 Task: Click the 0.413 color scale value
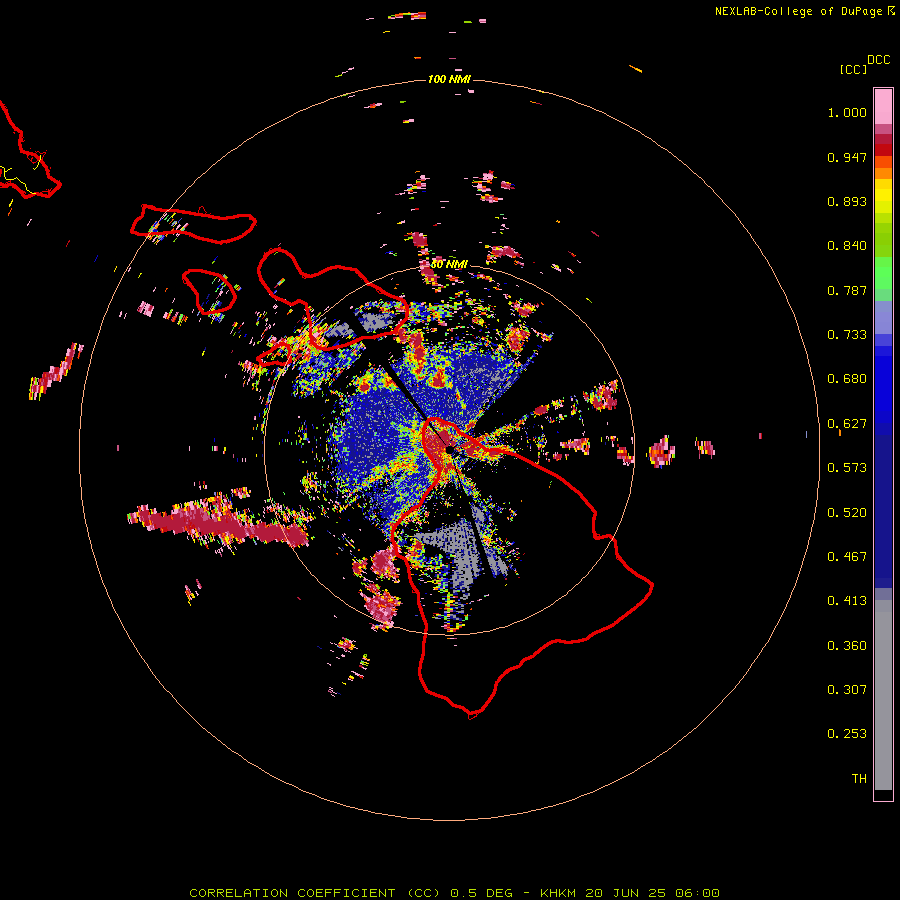click(x=847, y=601)
